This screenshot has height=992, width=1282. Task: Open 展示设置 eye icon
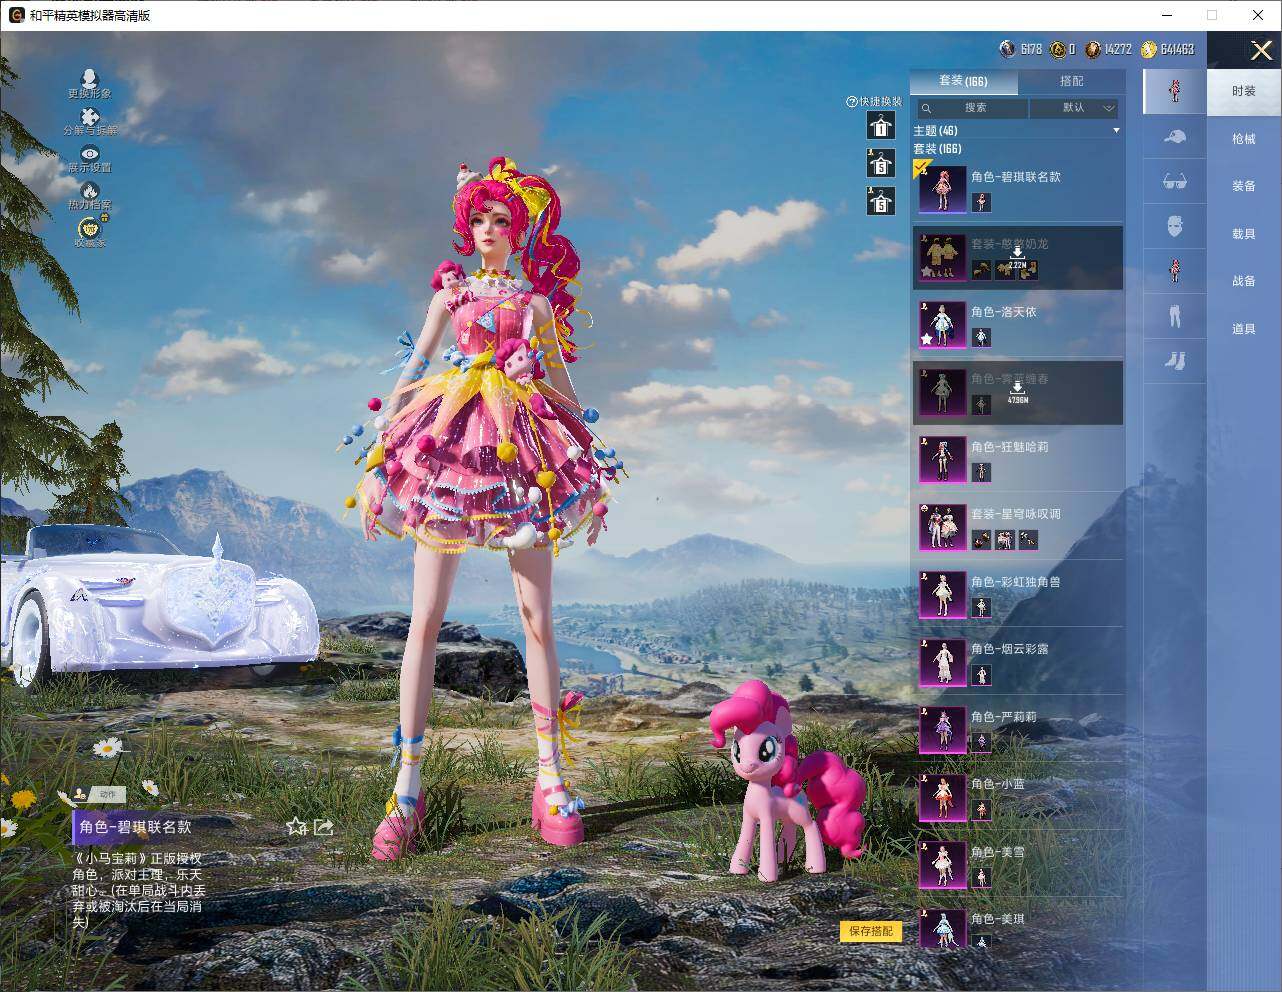(x=90, y=153)
